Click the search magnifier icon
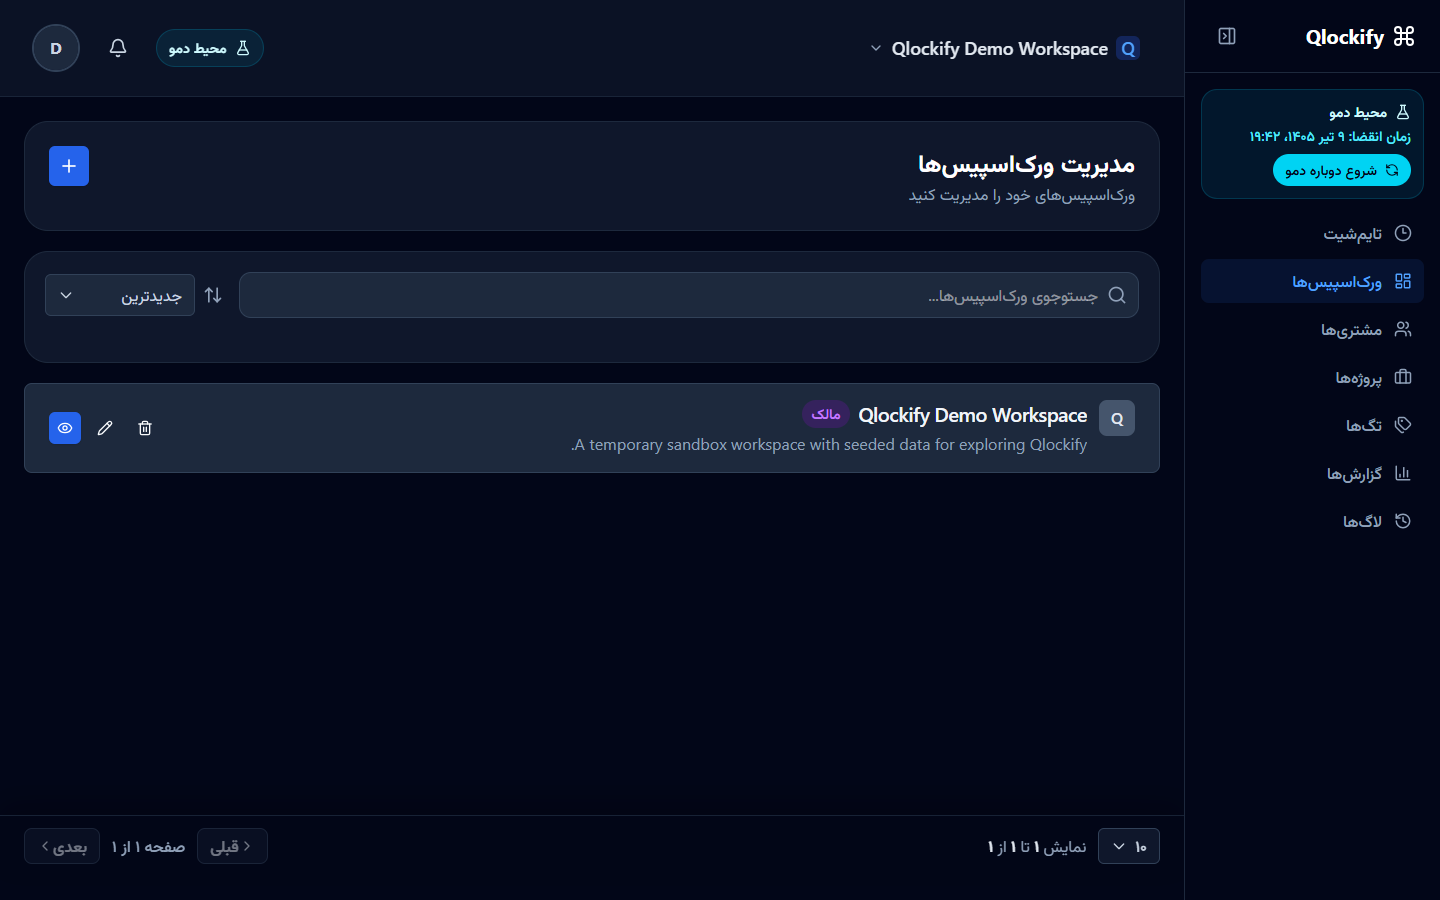The image size is (1440, 900). 1117,295
